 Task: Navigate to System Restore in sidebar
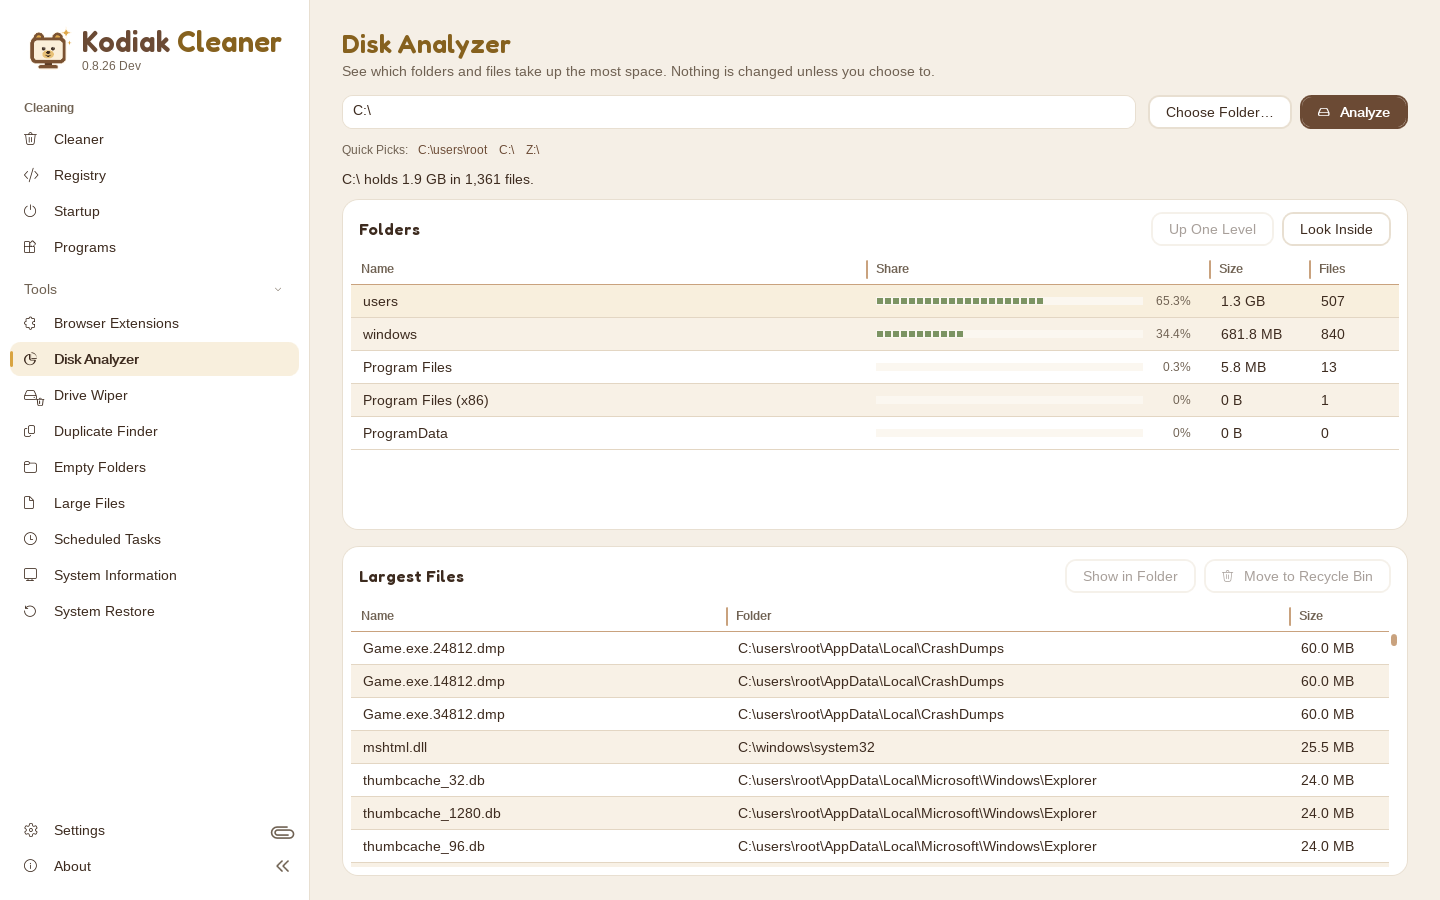pyautogui.click(x=155, y=611)
